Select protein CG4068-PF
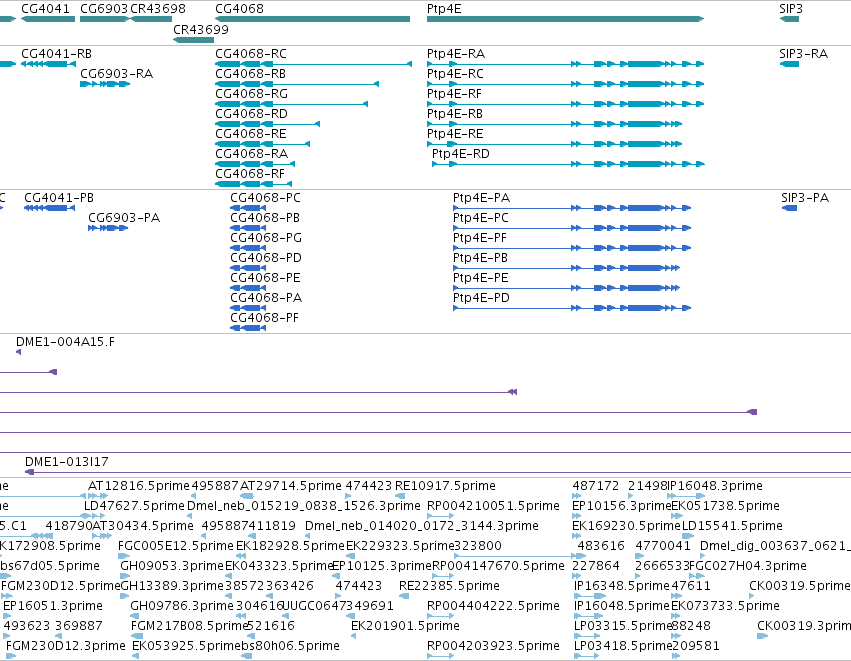 (x=264, y=318)
